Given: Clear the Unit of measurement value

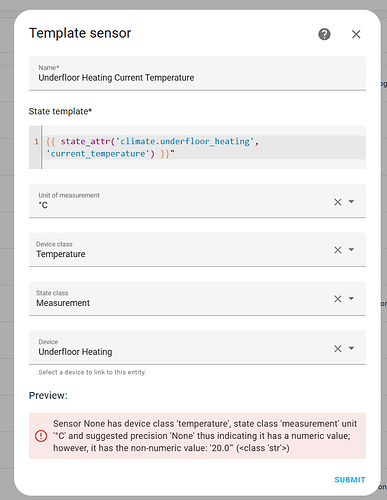Looking at the screenshot, I should pos(338,202).
